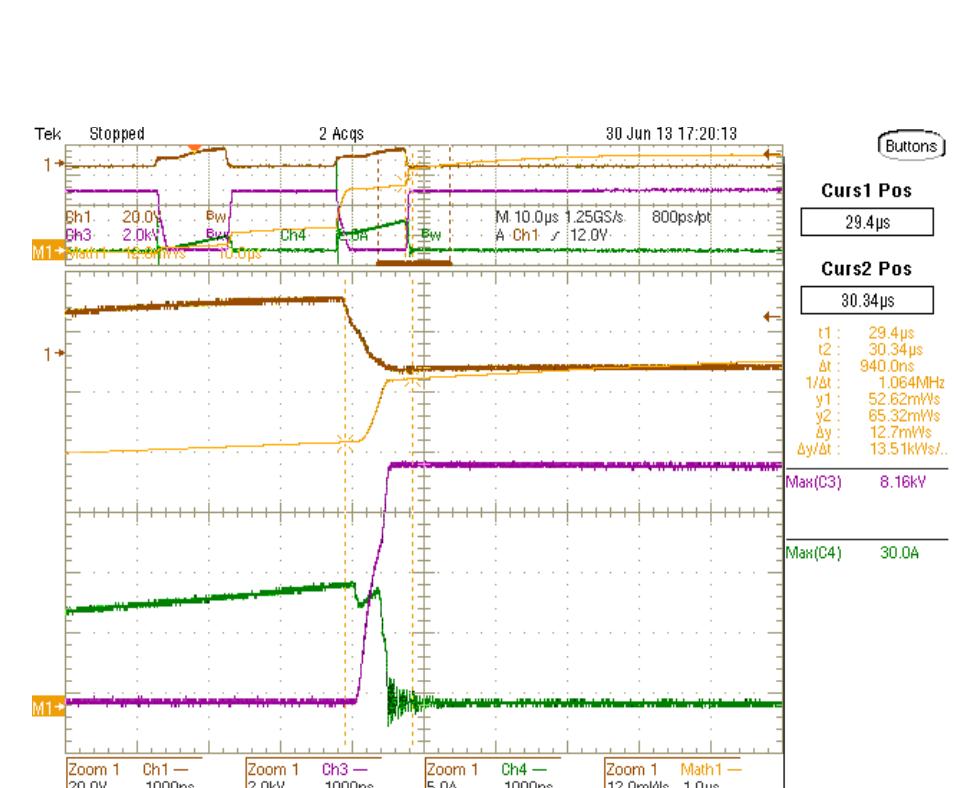Click the y2 65.32mWs readout
This screenshot has width=960, height=788.
tap(877, 416)
